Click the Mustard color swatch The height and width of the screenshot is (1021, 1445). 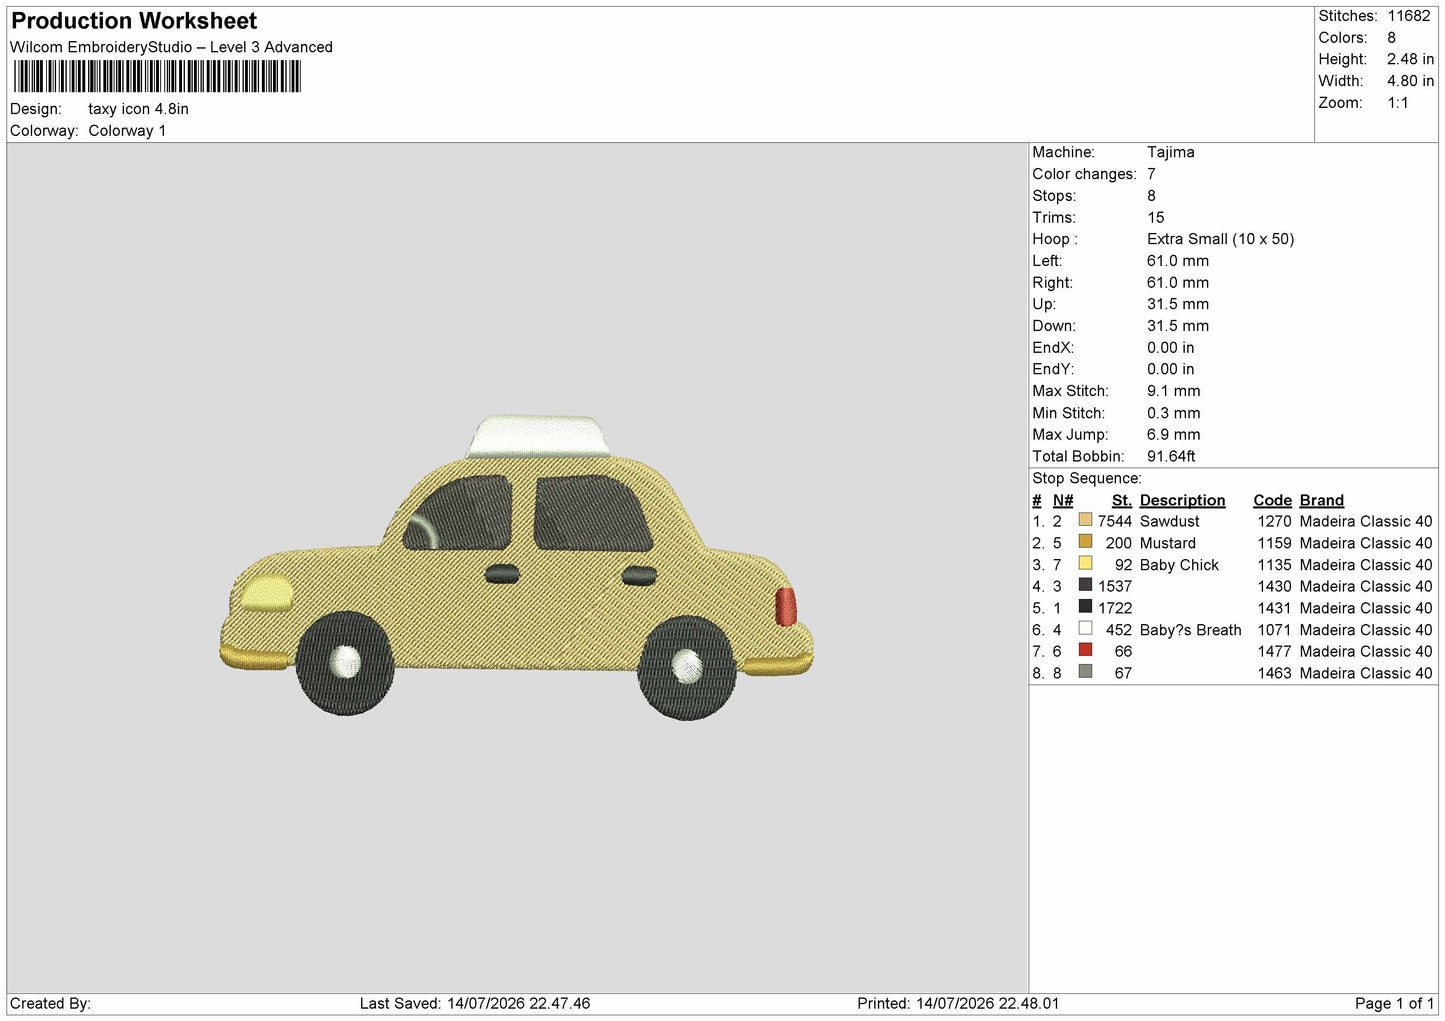click(x=1085, y=542)
